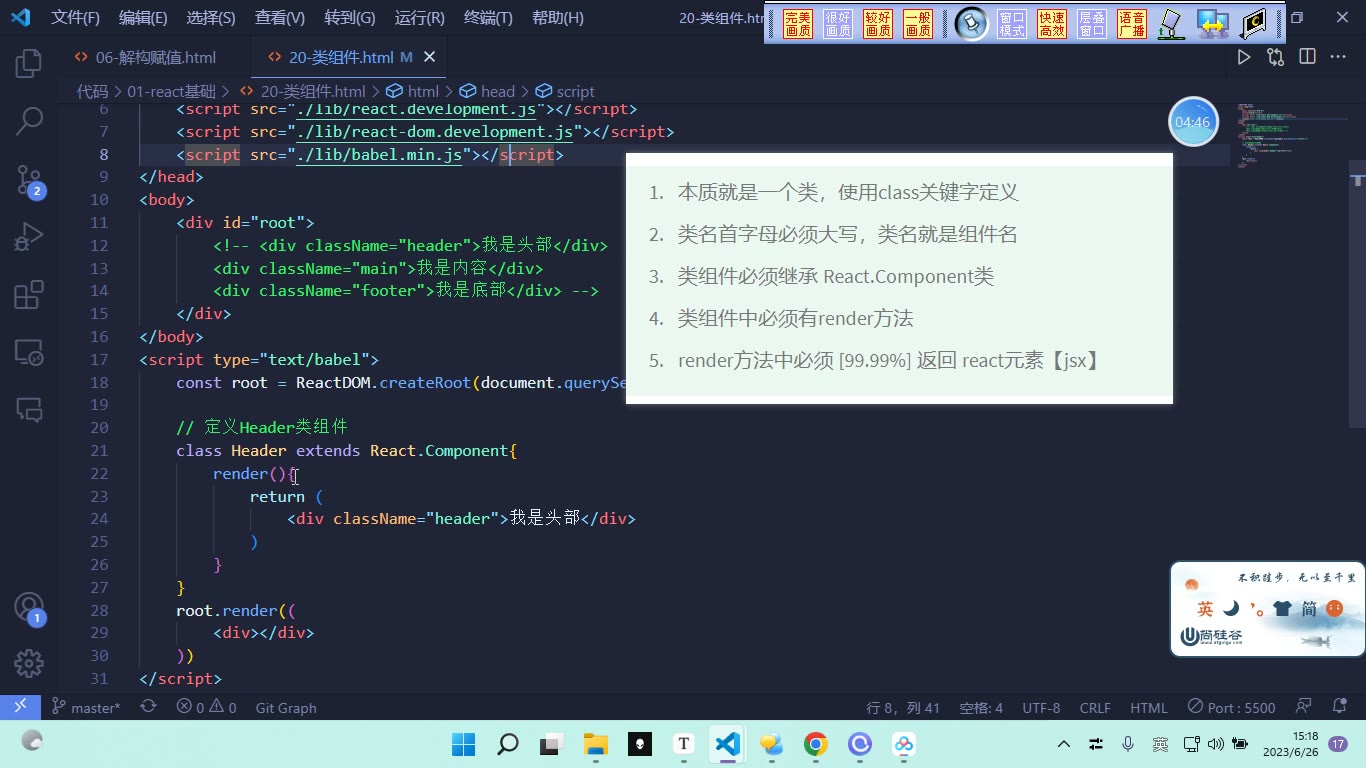Synchronize changes using the status bar sync icon
The image size is (1366, 768).
point(148,707)
